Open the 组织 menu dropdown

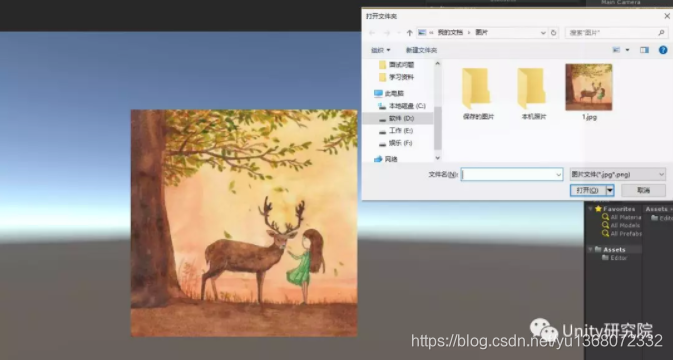point(381,50)
